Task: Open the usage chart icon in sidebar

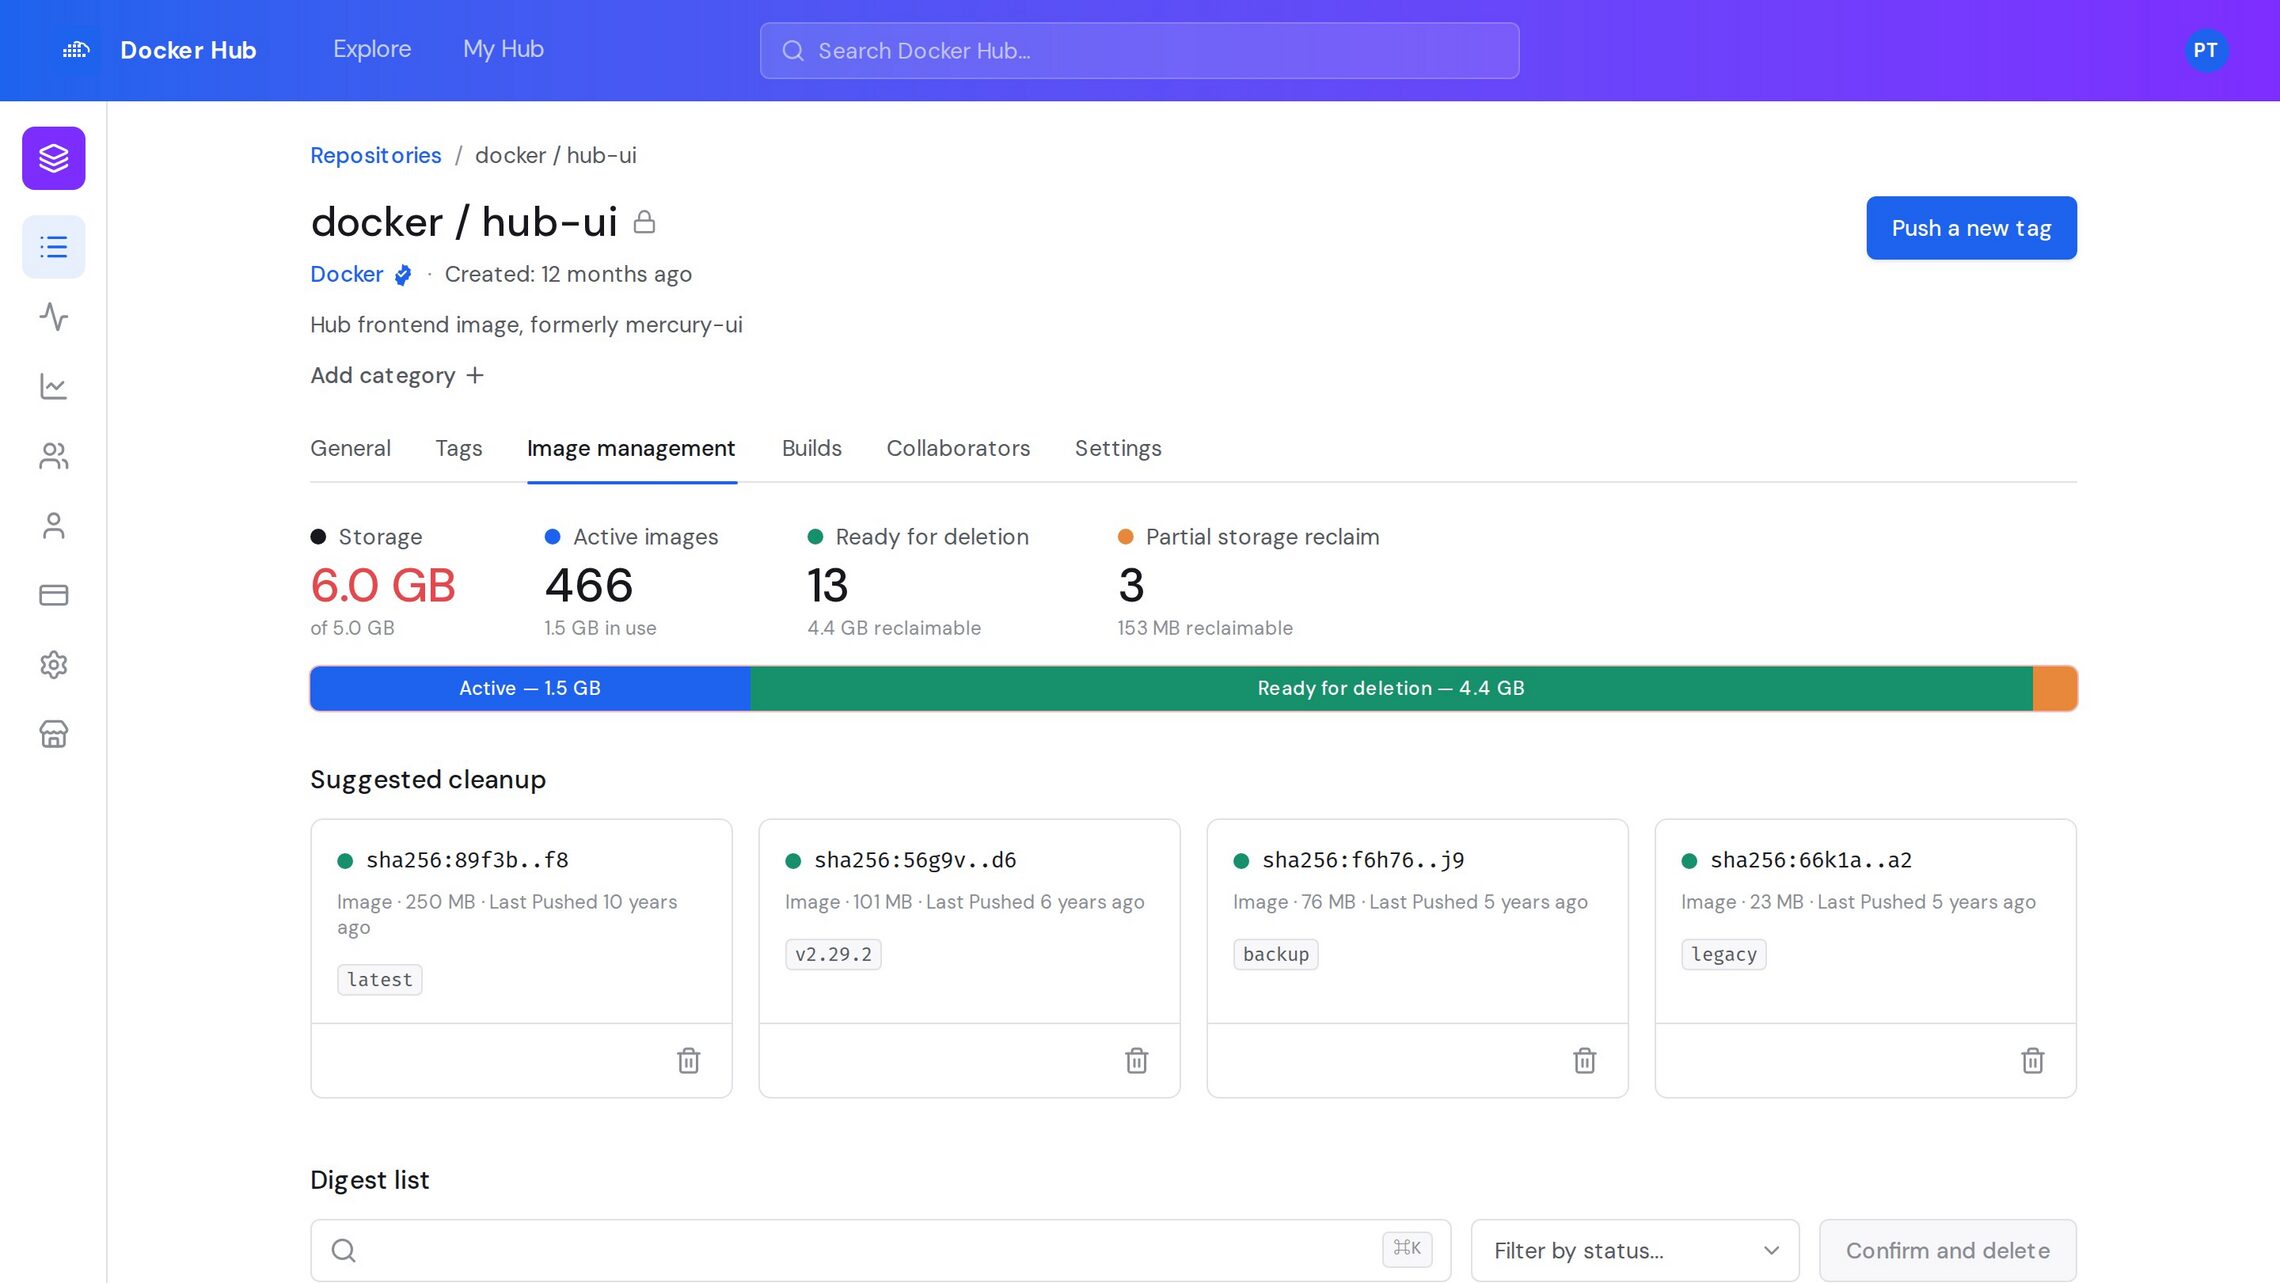Action: [54, 386]
